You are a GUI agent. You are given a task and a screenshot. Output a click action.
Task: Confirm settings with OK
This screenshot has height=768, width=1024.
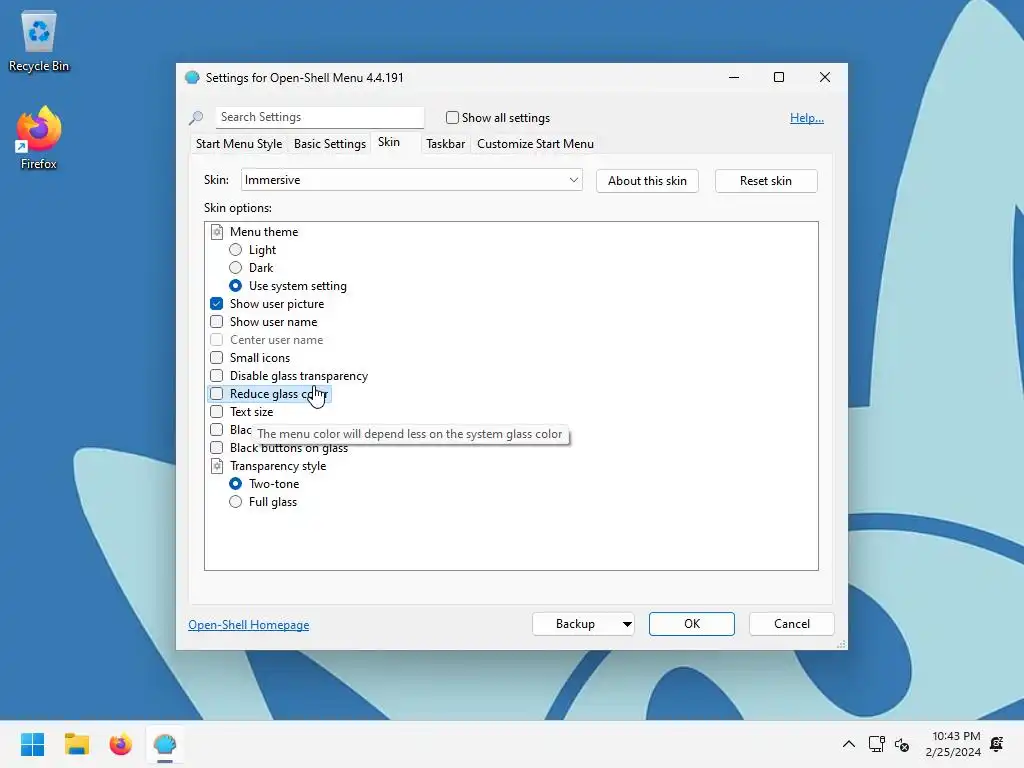692,624
